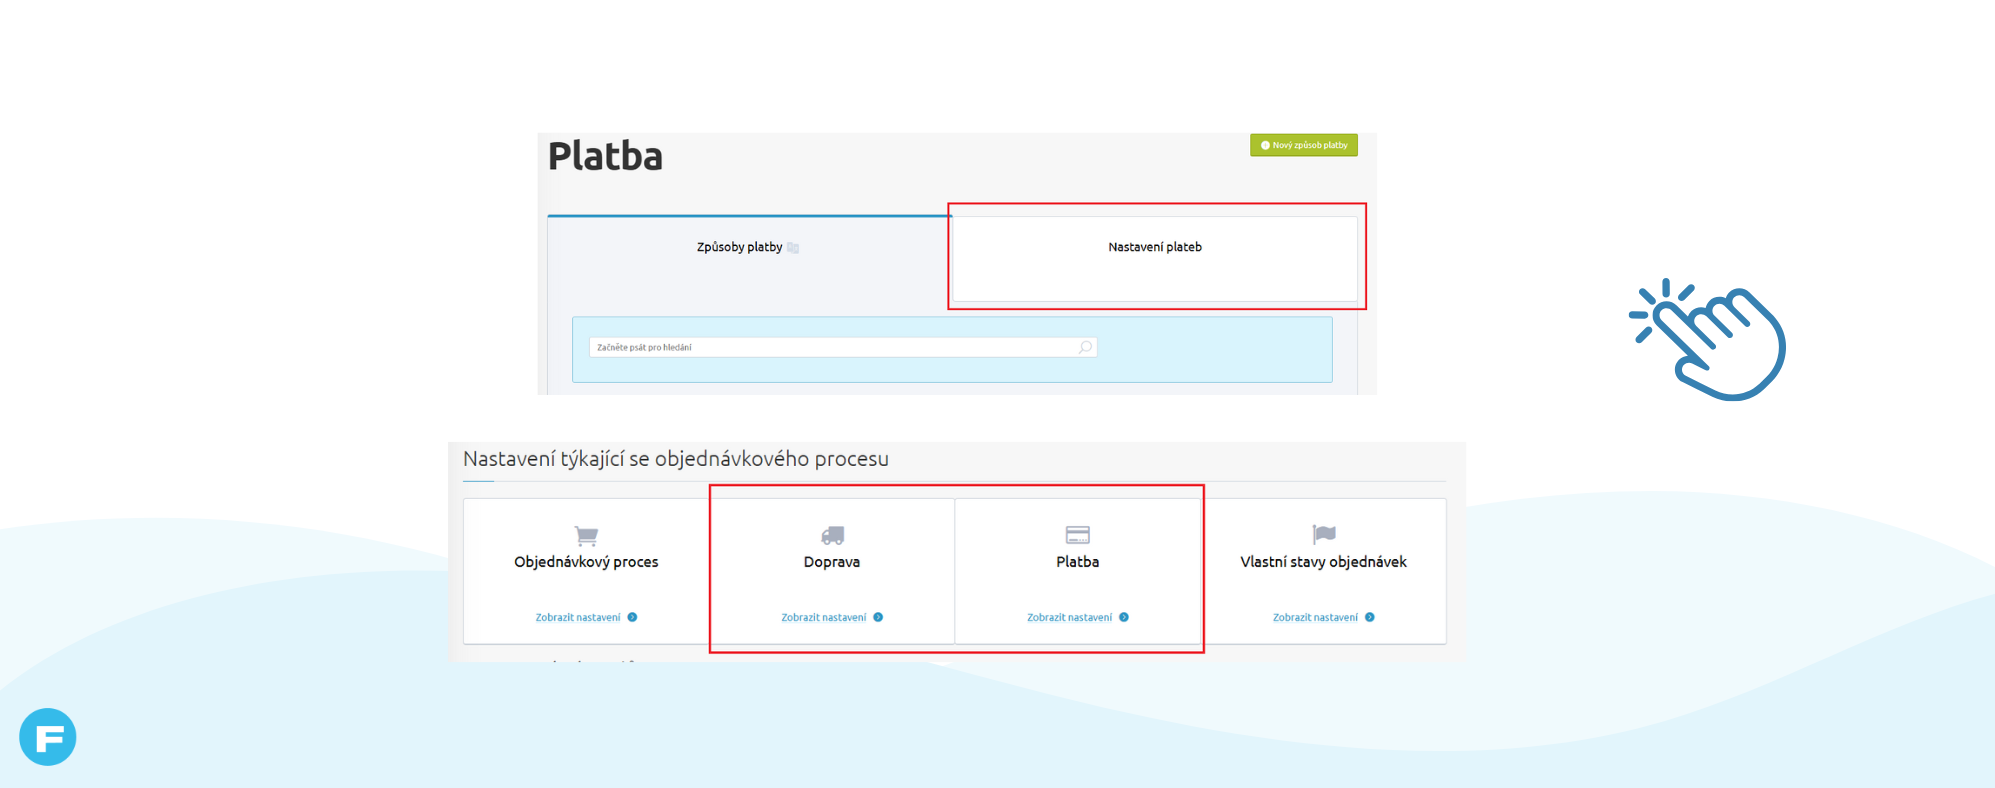Switch to the Nastavení plateb tab
The width and height of the screenshot is (1995, 788).
pyautogui.click(x=1154, y=247)
